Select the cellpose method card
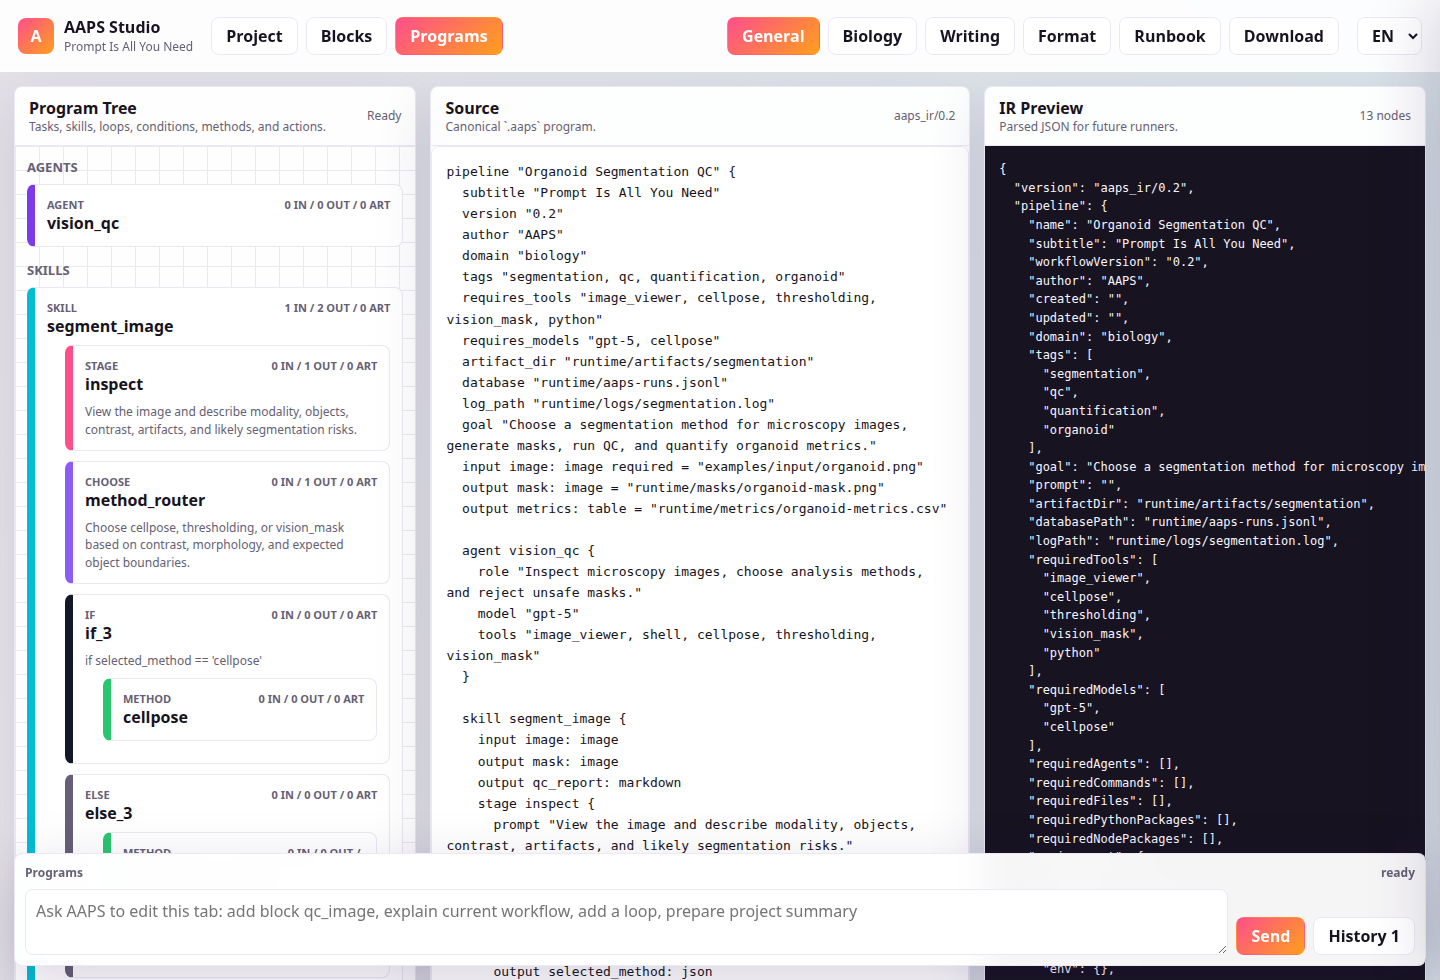 pos(240,709)
